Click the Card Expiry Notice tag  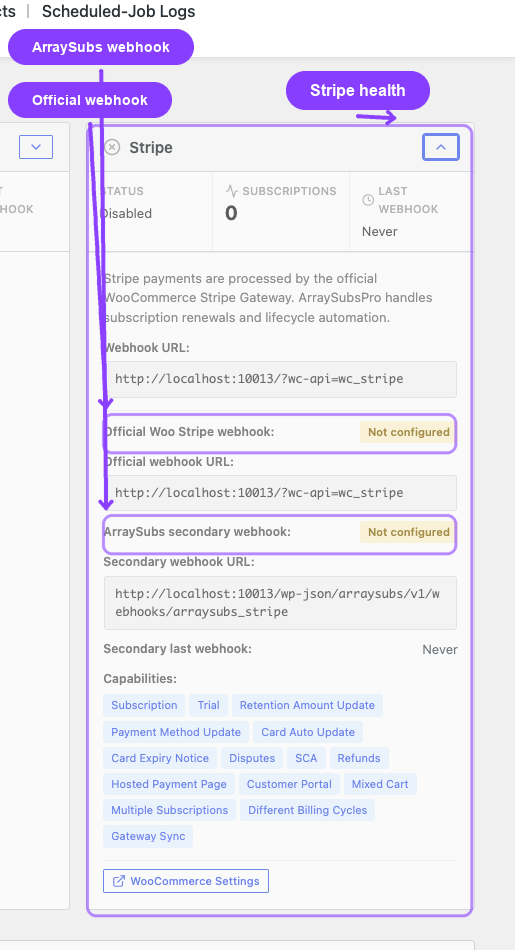[x=160, y=758]
